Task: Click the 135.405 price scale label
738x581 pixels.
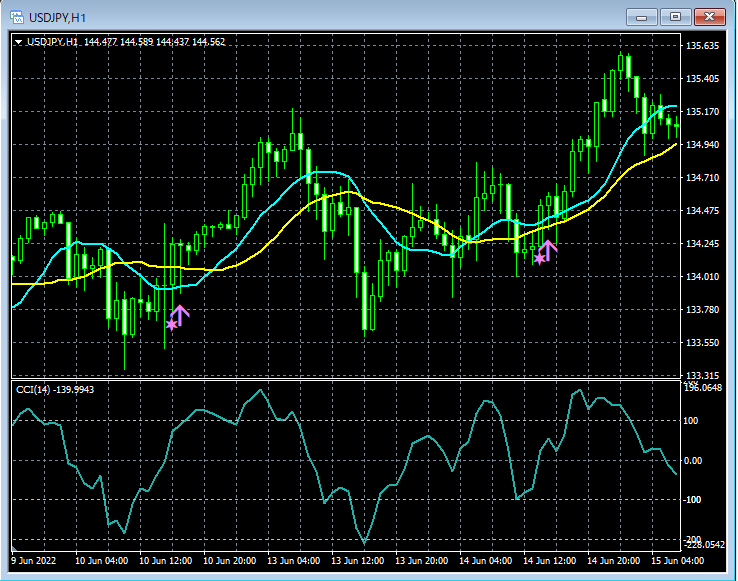Action: 702,79
